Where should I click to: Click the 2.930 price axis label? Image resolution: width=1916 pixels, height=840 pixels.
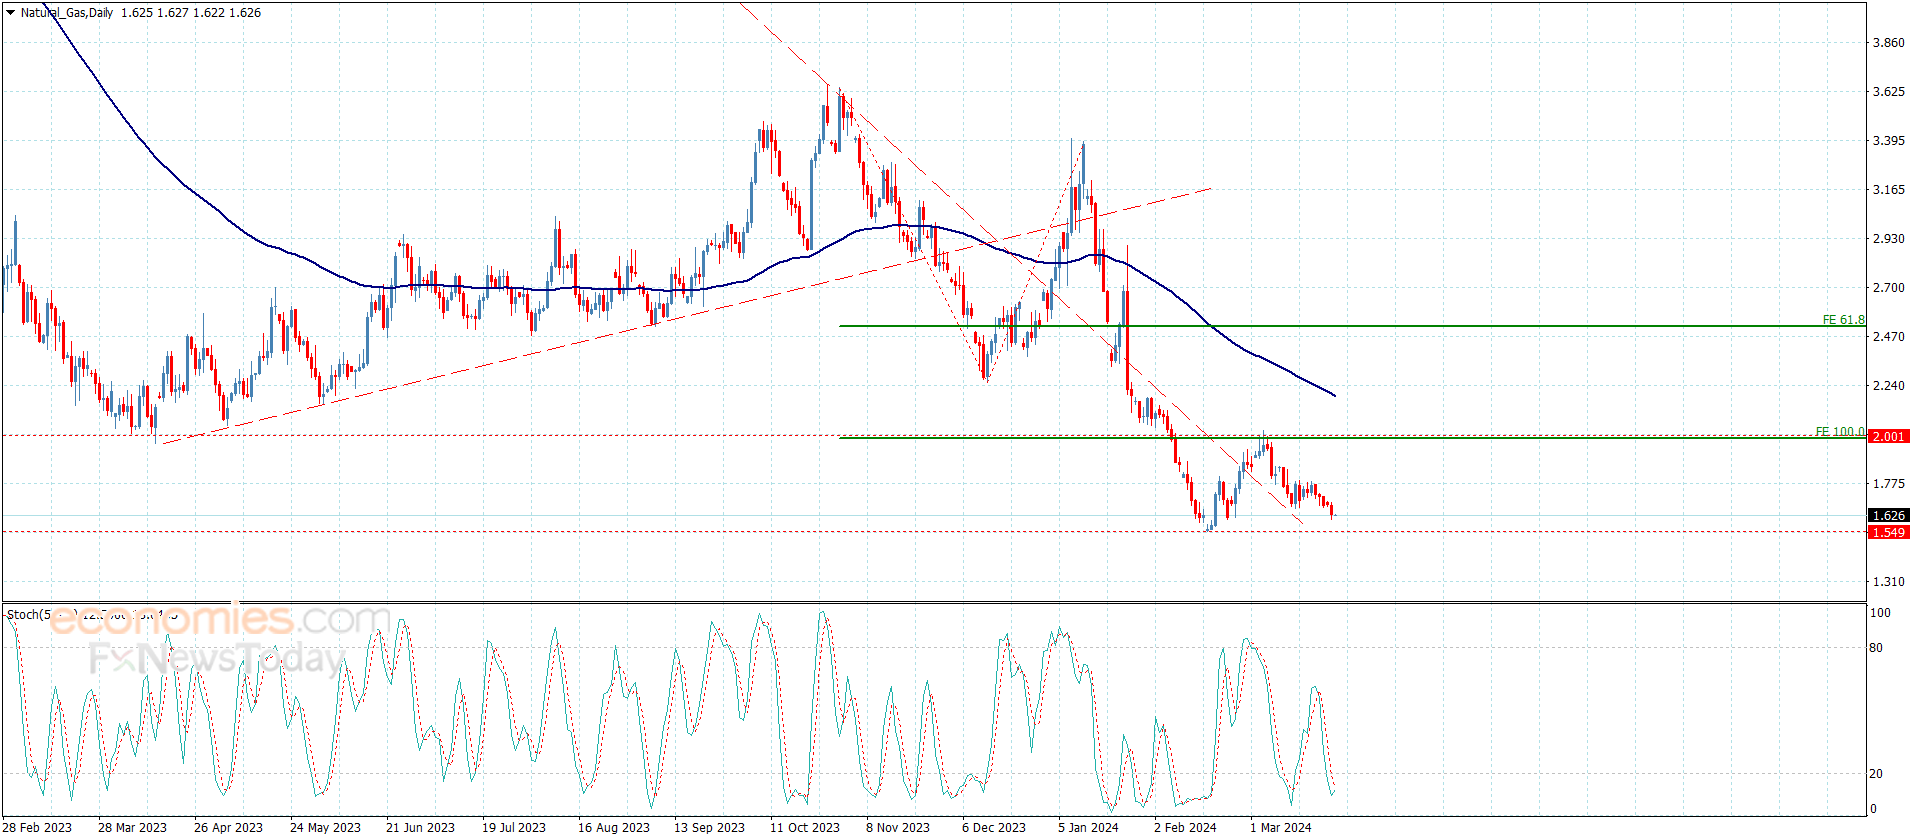point(1888,239)
